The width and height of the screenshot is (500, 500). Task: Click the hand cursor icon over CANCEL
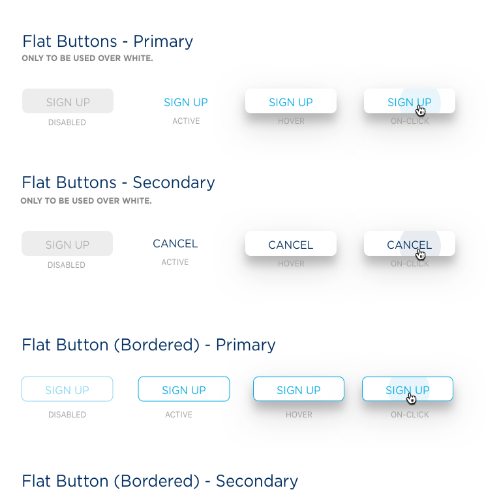point(420,255)
